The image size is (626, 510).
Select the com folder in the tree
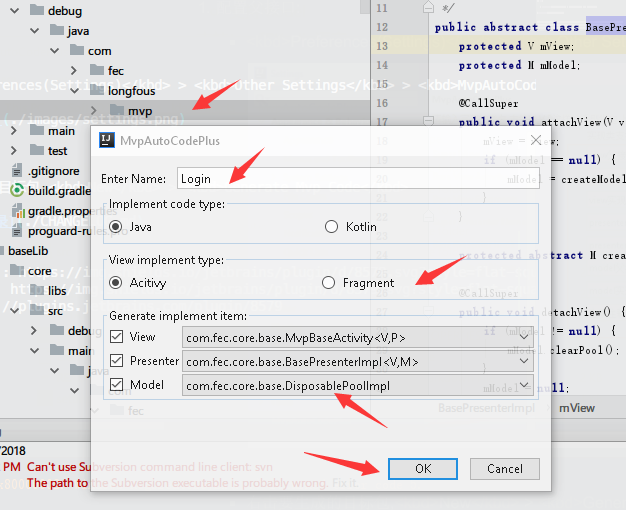pos(99,51)
